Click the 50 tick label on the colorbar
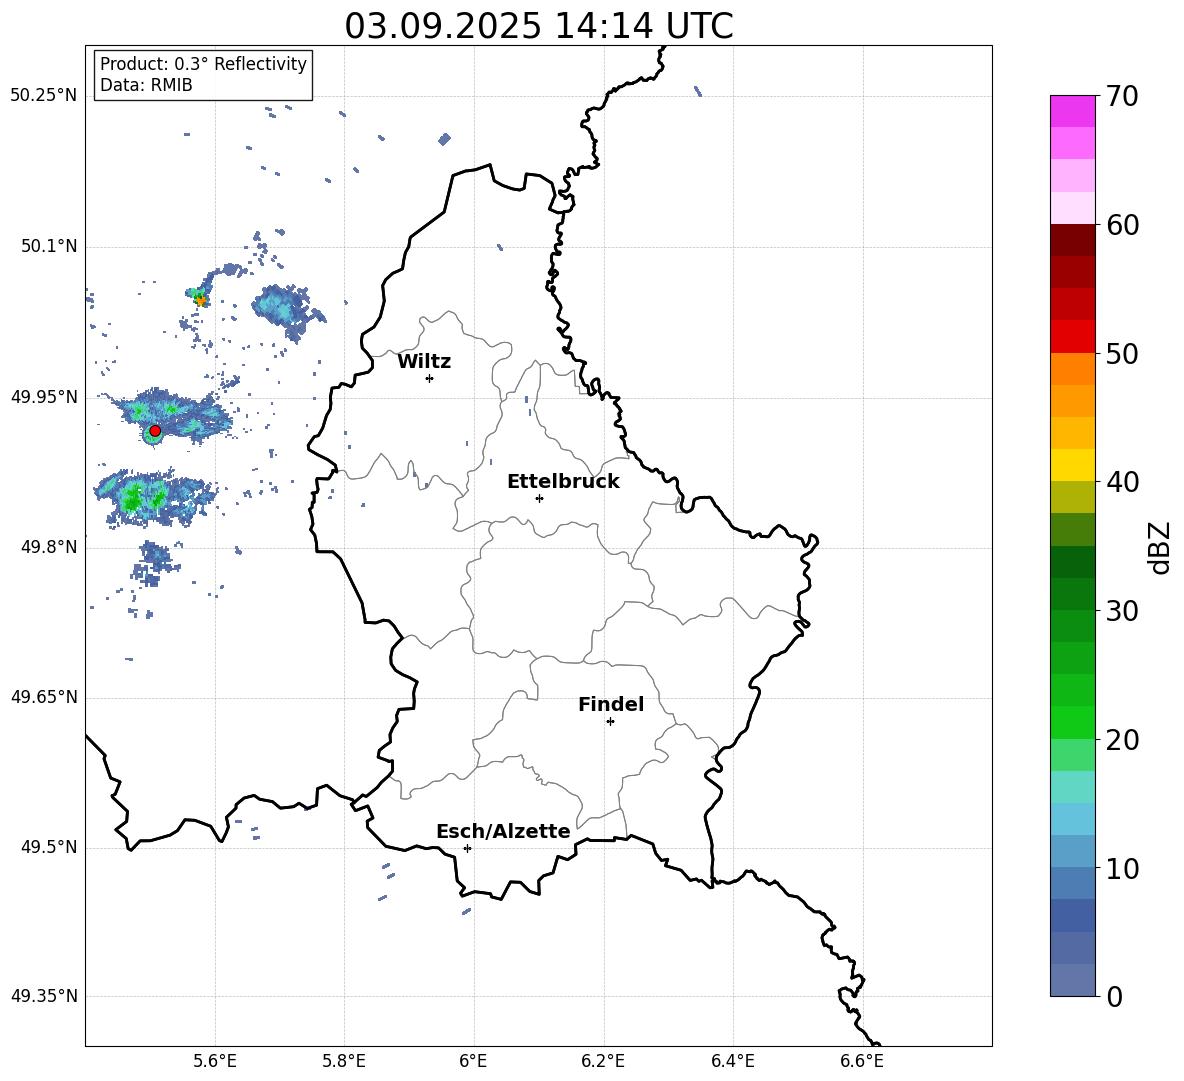Viewport: 1184px width, 1081px height. (1122, 353)
